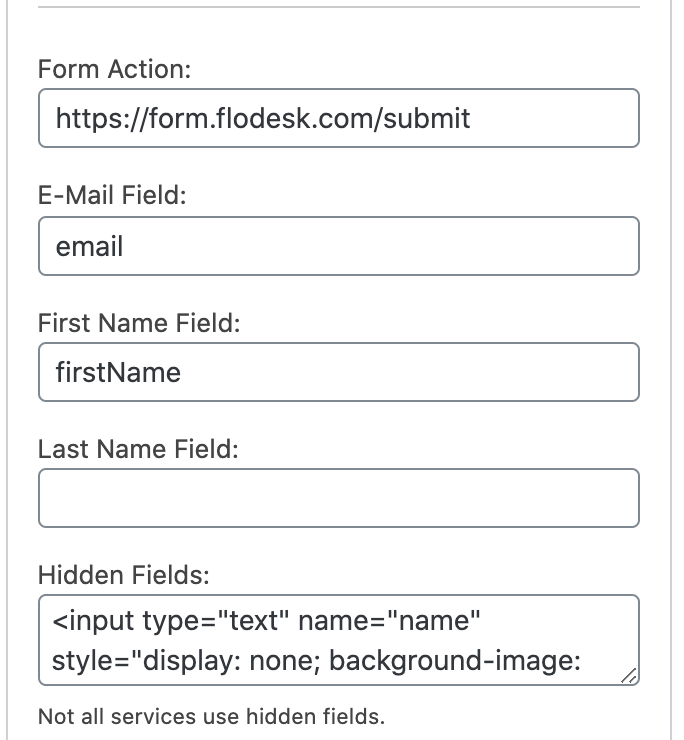
Task: Click the "E-Mail Field:" label
Action: tap(112, 196)
